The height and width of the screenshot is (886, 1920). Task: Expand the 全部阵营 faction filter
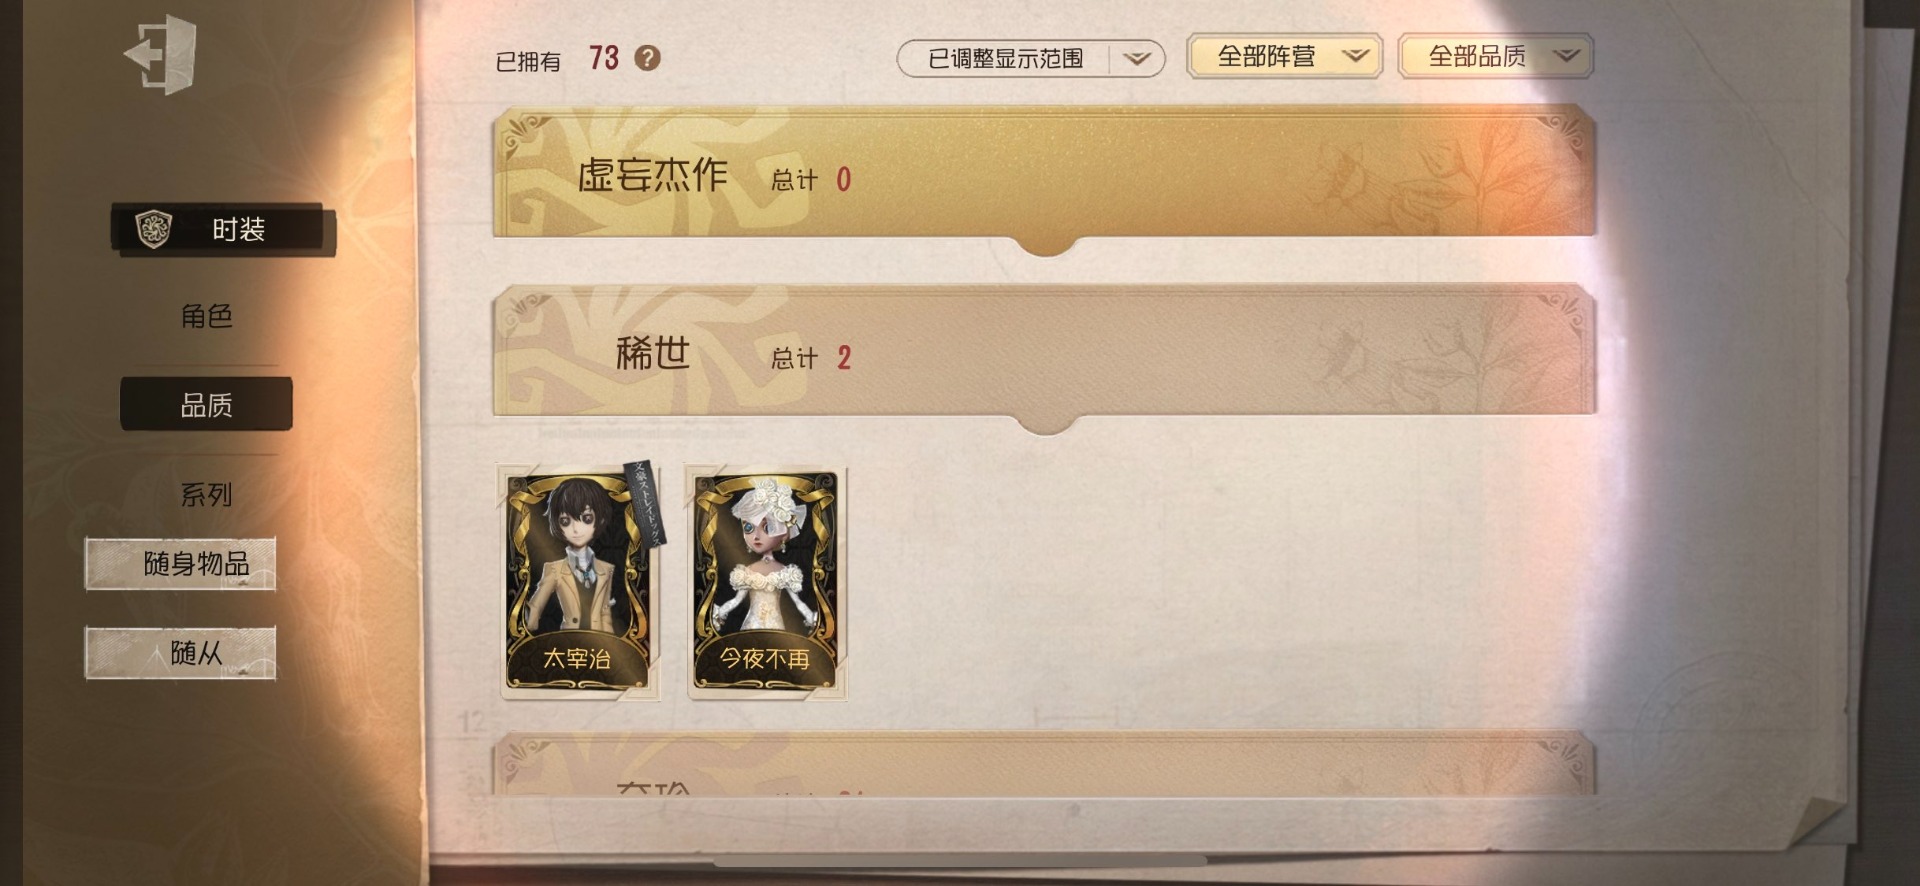1284,56
